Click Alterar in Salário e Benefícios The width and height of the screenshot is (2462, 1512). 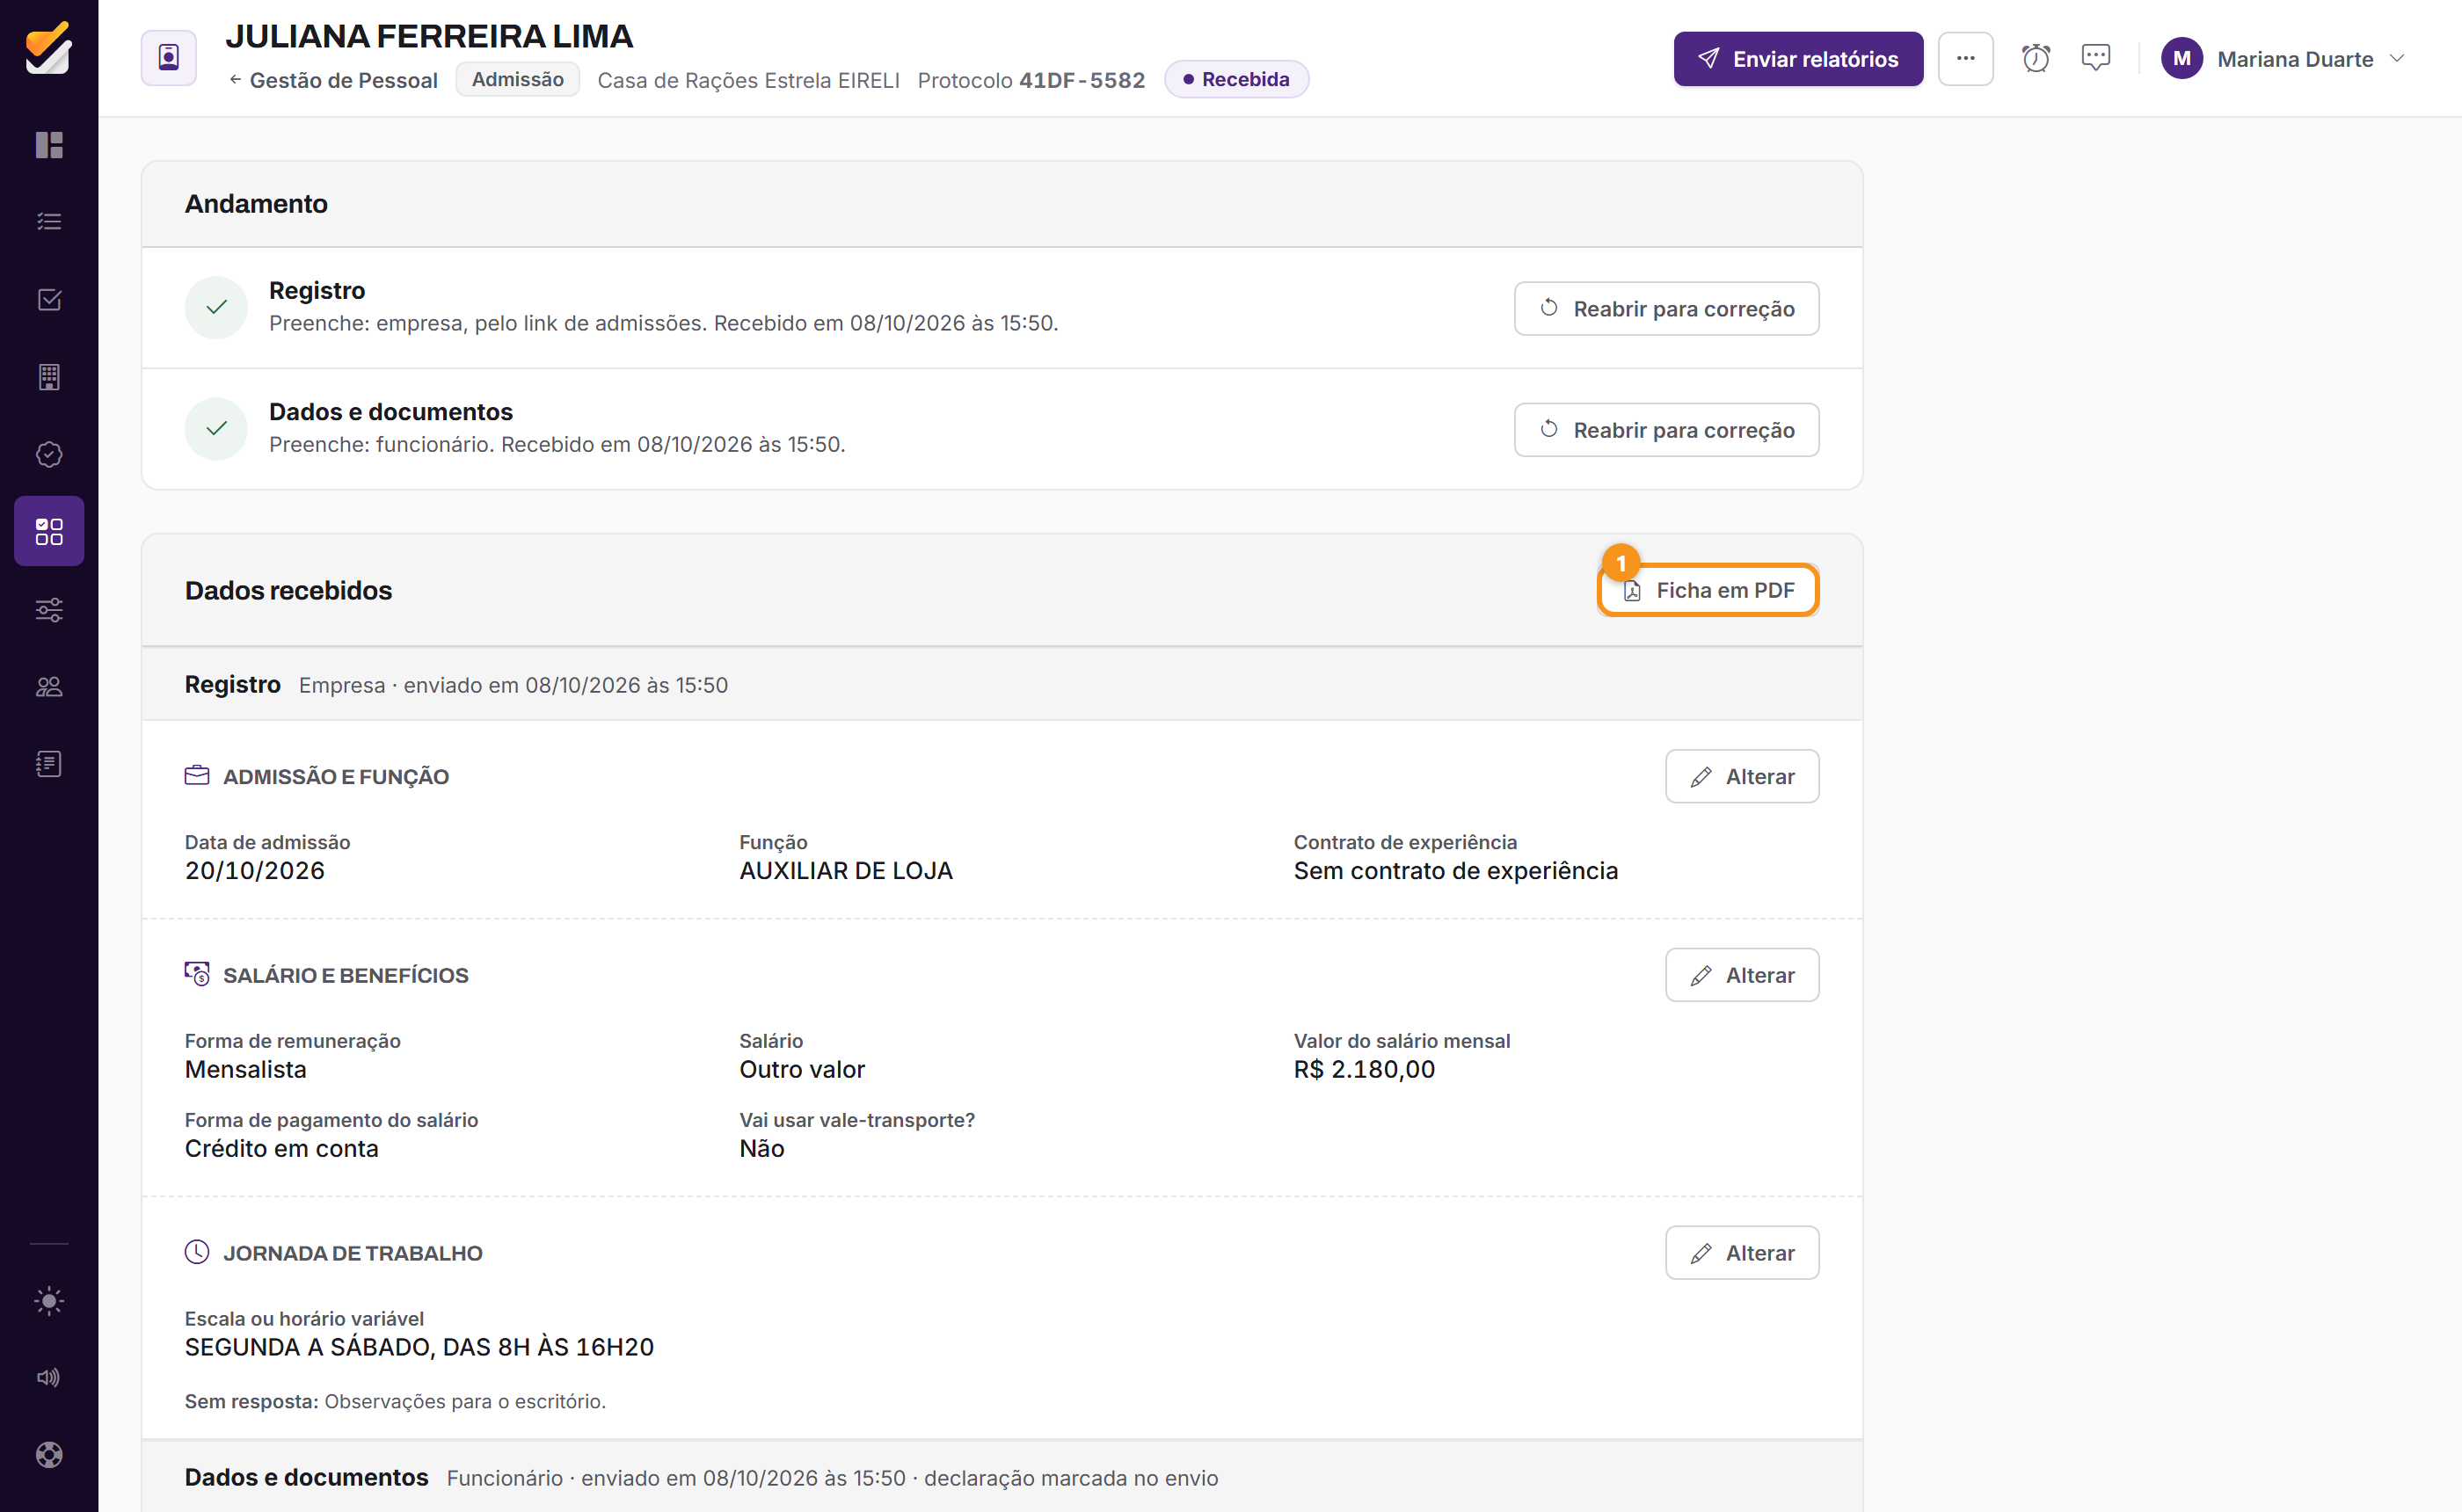click(1742, 975)
